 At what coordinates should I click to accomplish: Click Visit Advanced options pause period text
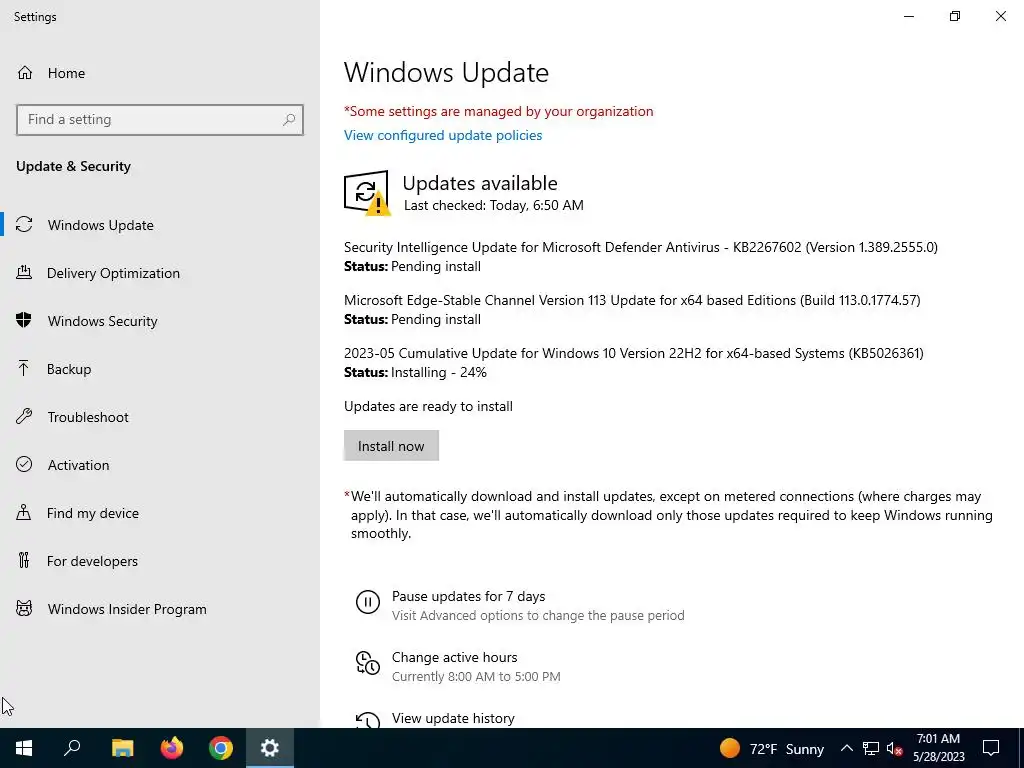[538, 615]
